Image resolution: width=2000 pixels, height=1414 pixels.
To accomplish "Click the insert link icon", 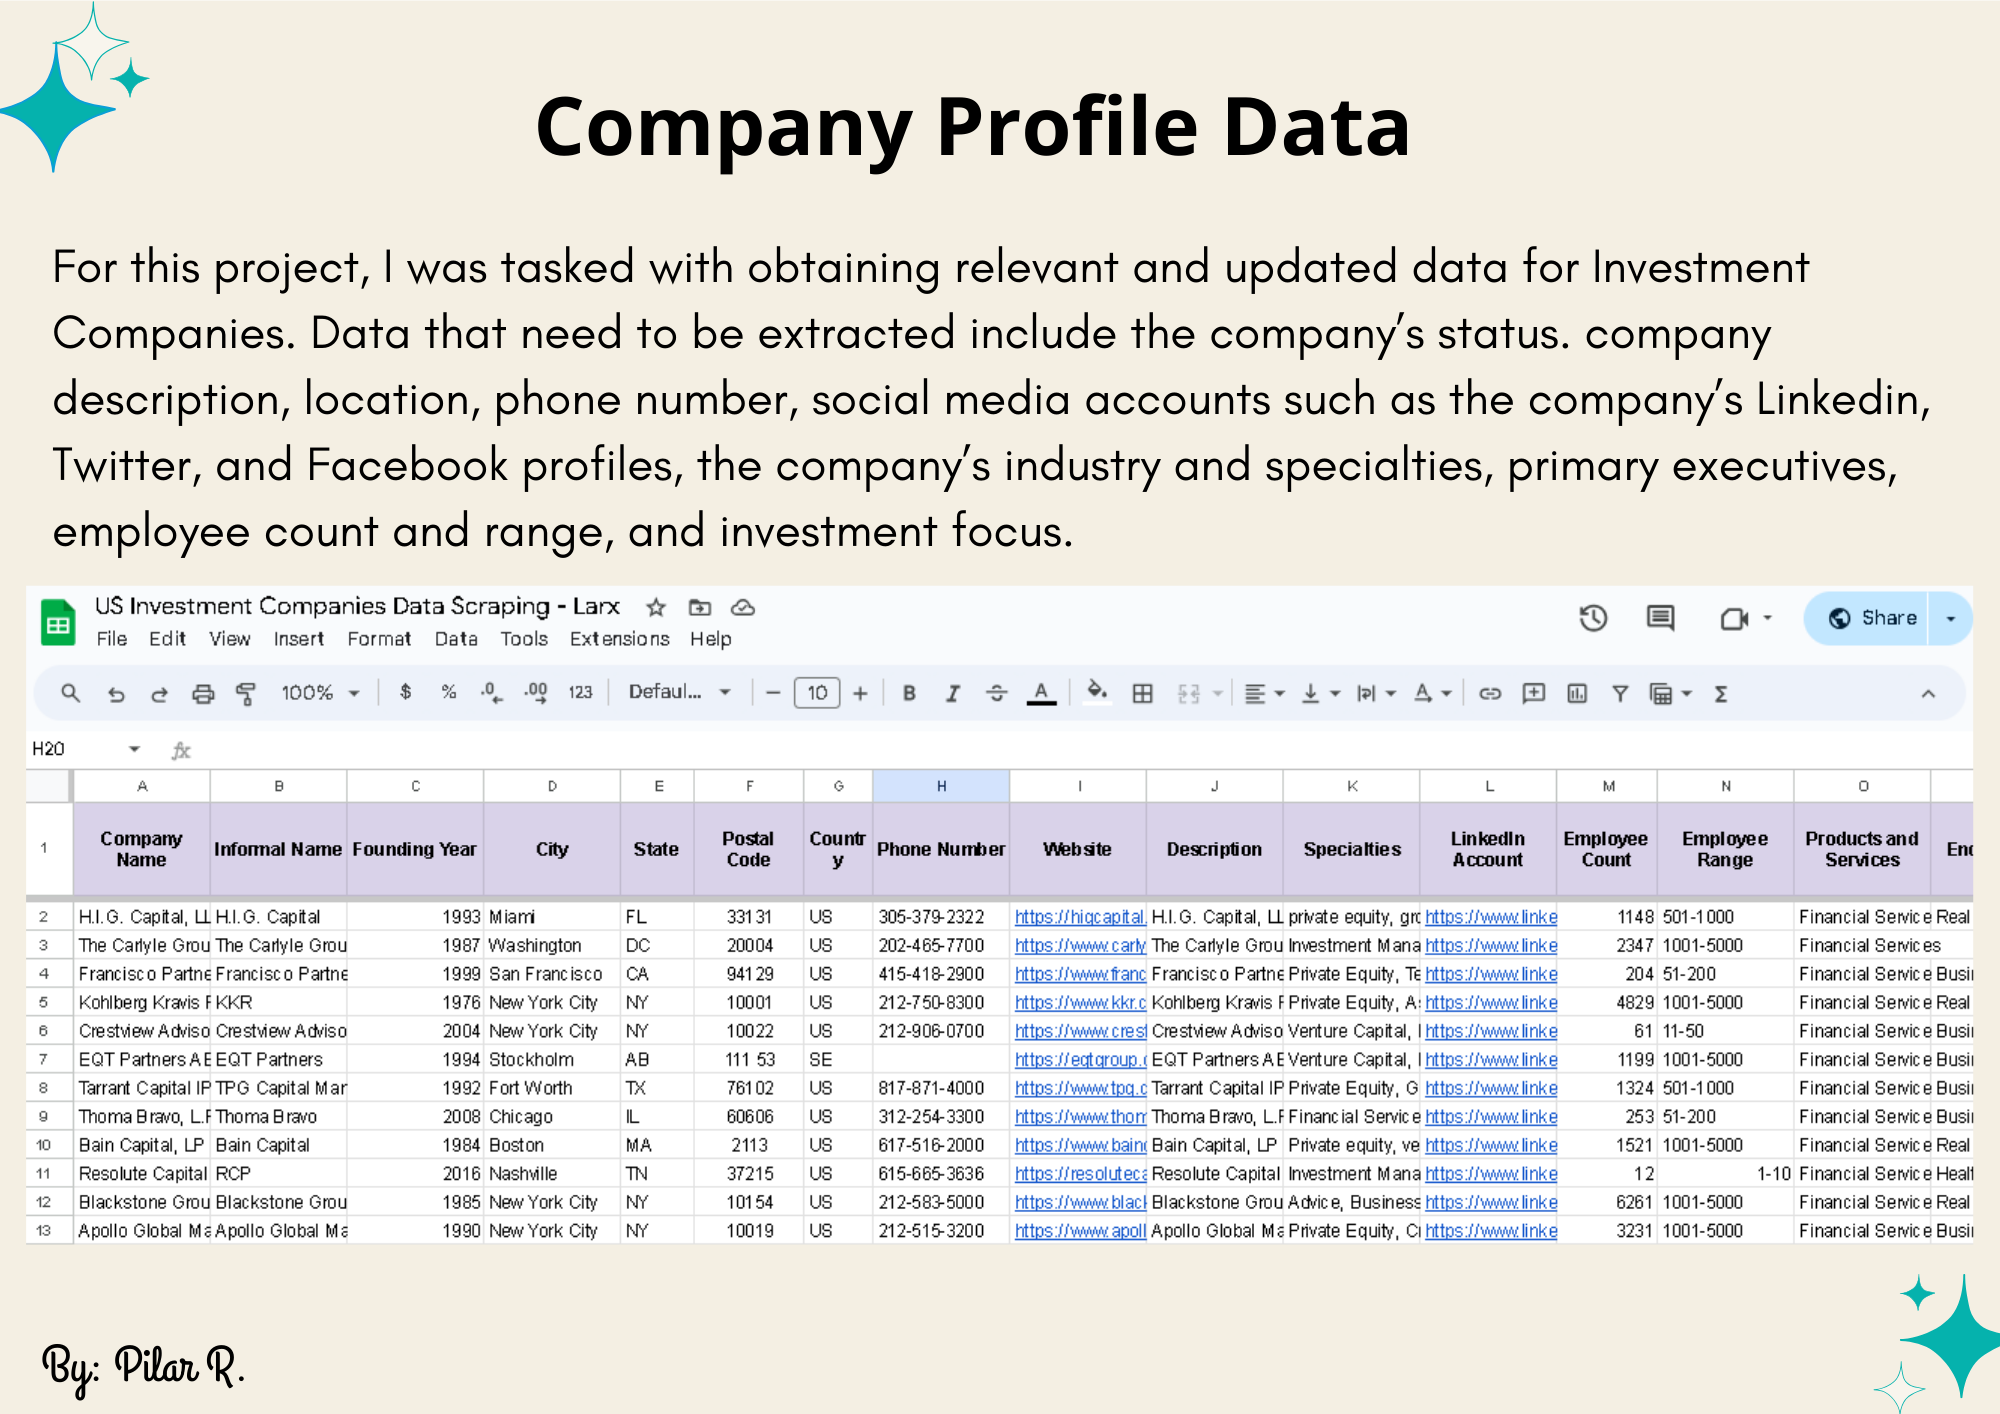I will click(1490, 693).
